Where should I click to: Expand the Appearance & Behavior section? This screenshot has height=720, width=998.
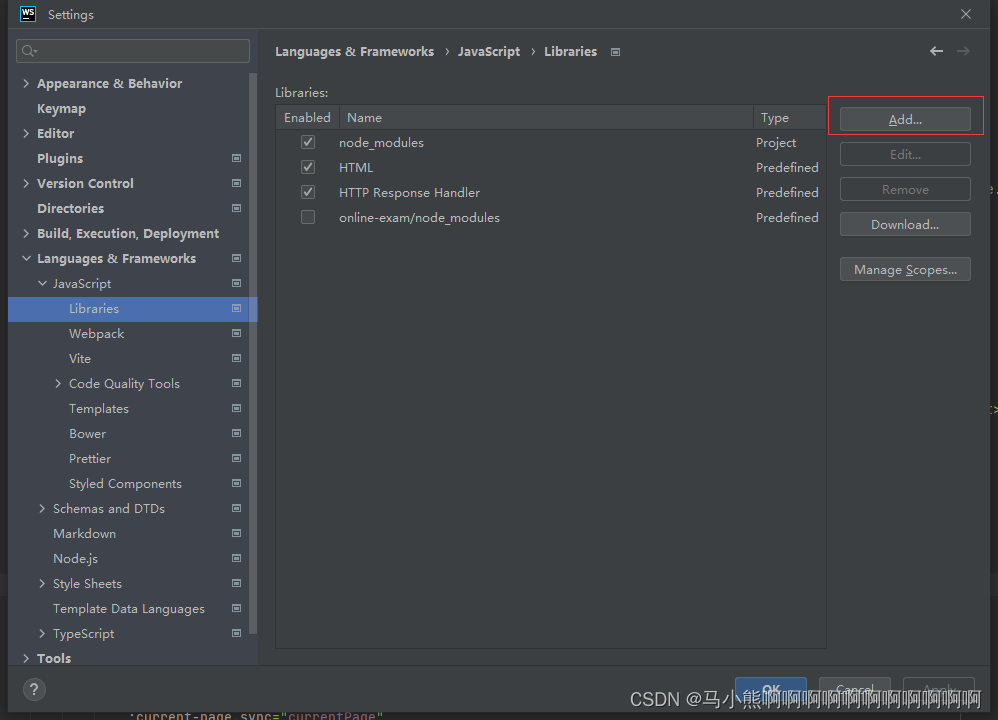[25, 83]
